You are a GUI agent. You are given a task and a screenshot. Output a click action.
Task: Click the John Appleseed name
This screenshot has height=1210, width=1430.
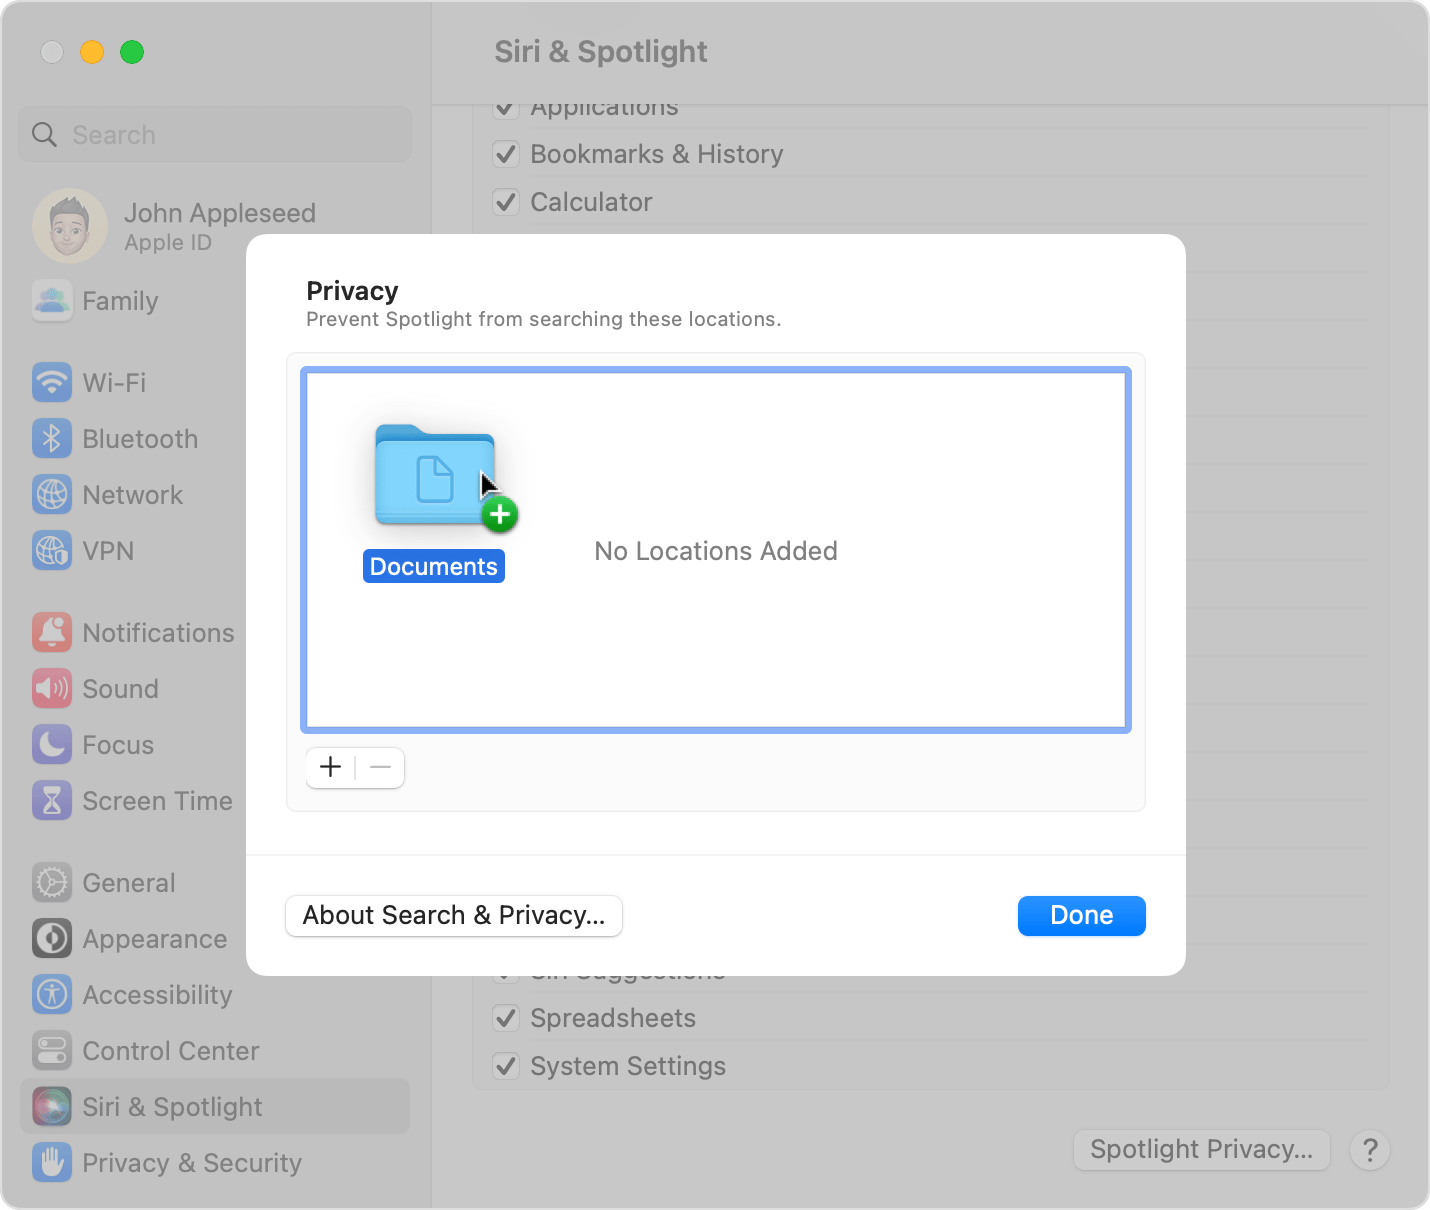[x=220, y=213]
